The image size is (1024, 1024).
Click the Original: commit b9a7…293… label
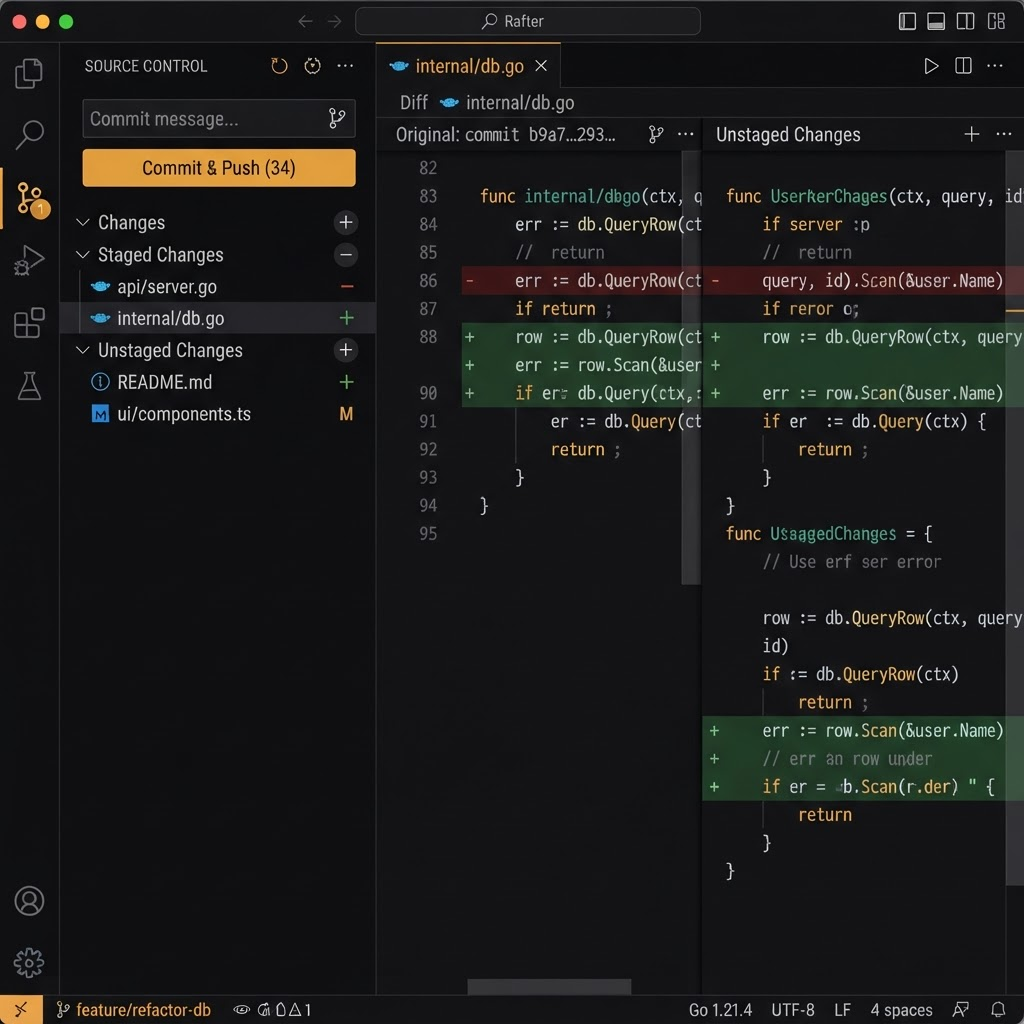point(505,135)
